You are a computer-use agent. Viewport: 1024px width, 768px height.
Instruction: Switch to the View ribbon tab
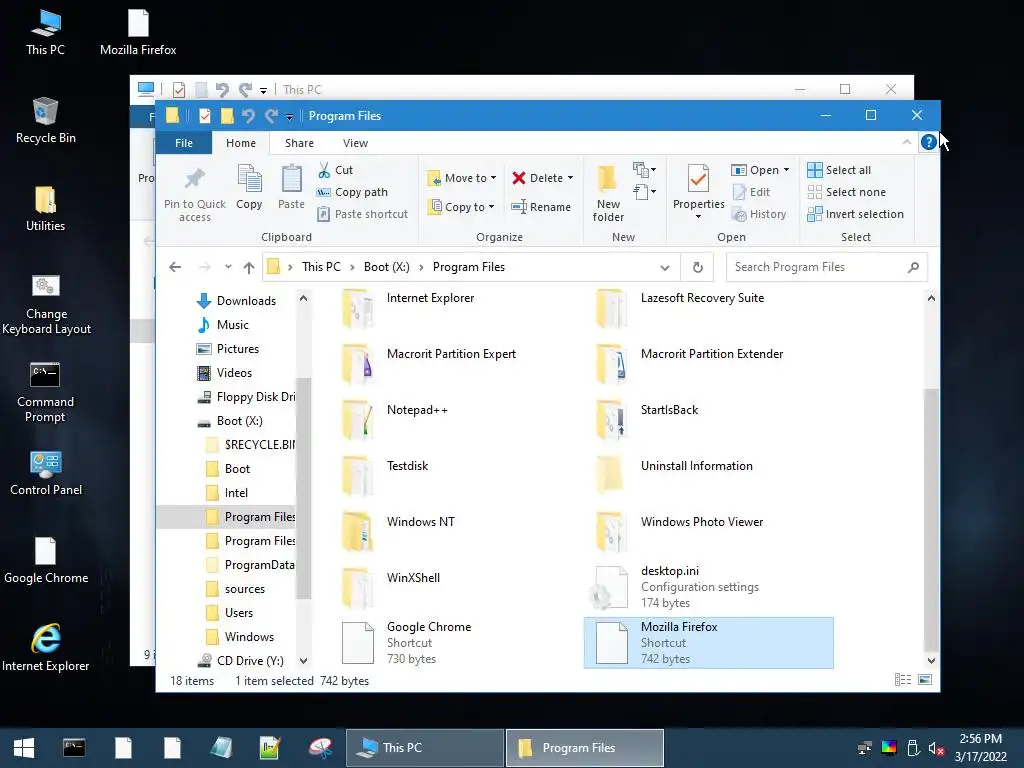pyautogui.click(x=355, y=142)
